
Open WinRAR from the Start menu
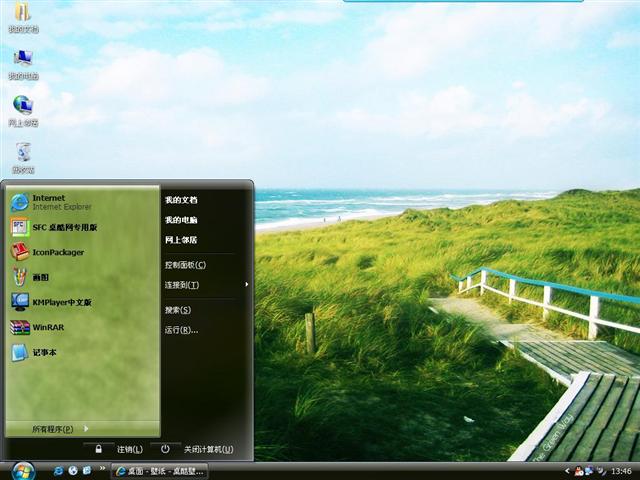pos(83,327)
